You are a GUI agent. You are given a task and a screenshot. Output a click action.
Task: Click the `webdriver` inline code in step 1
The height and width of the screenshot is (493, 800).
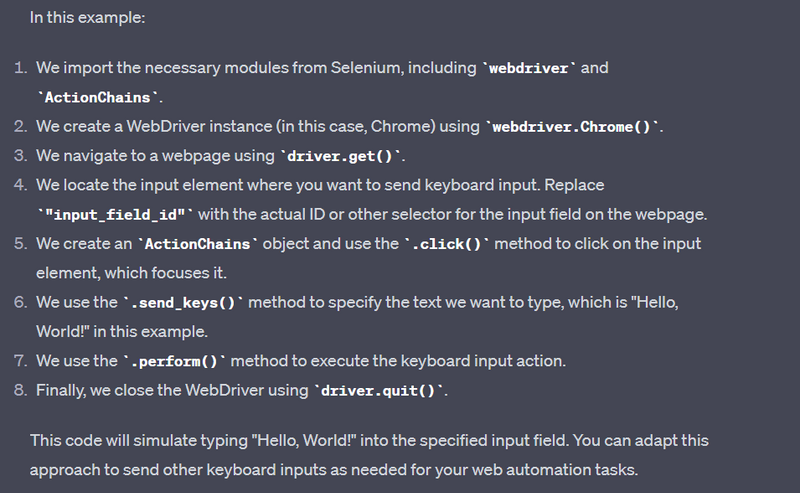click(x=529, y=69)
